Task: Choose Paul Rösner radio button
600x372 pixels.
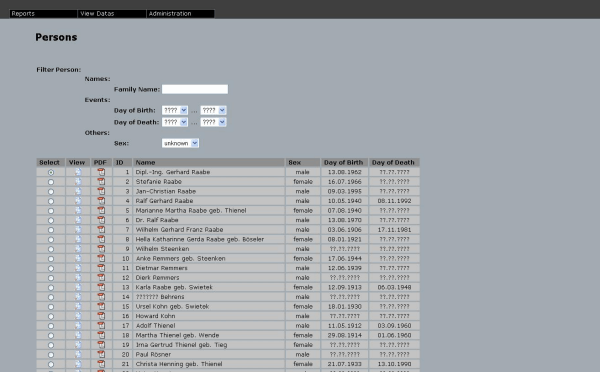Action: 51,355
